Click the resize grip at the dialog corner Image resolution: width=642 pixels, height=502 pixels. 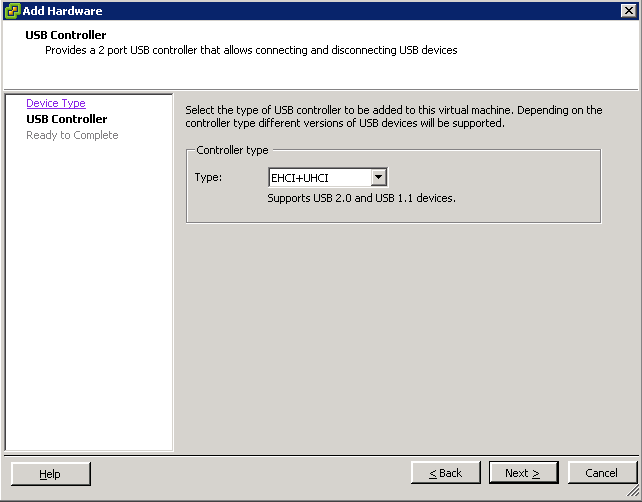[633, 492]
